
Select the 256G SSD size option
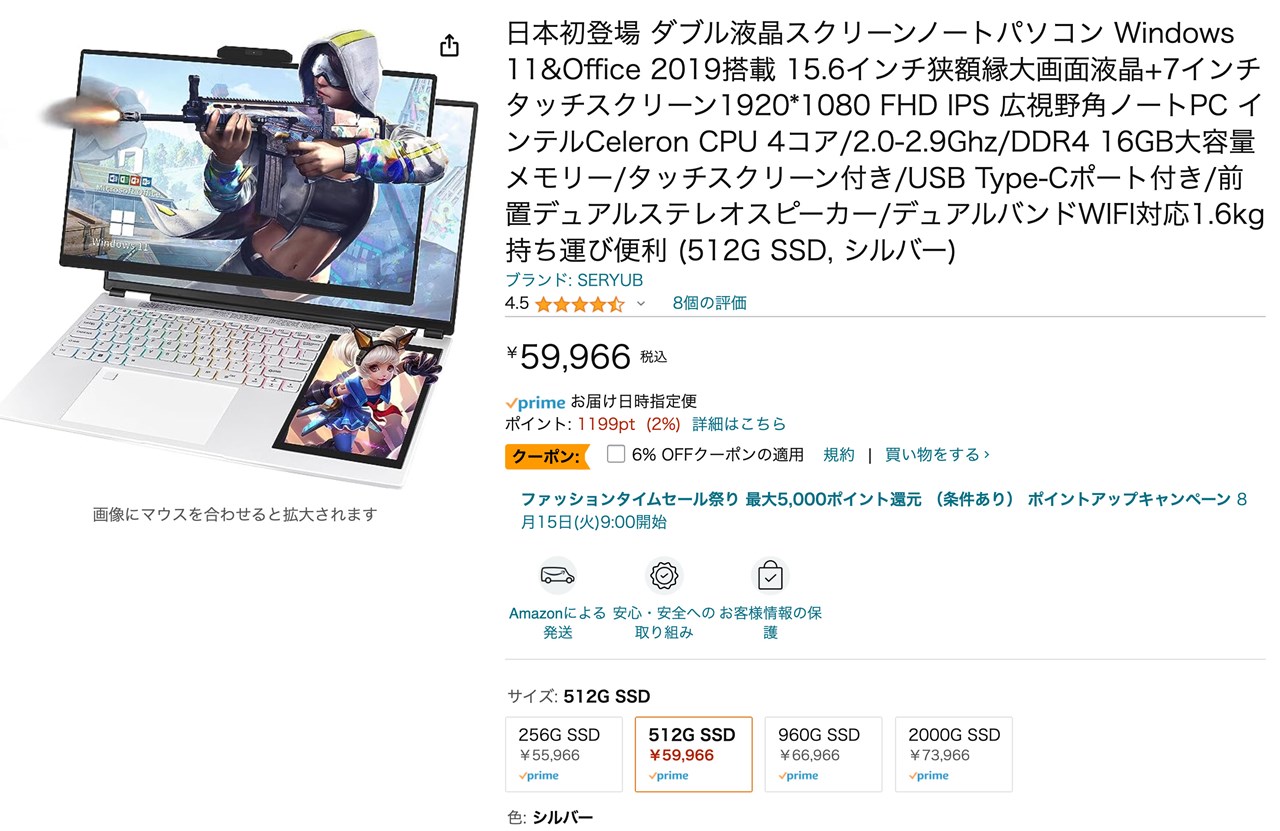click(564, 754)
